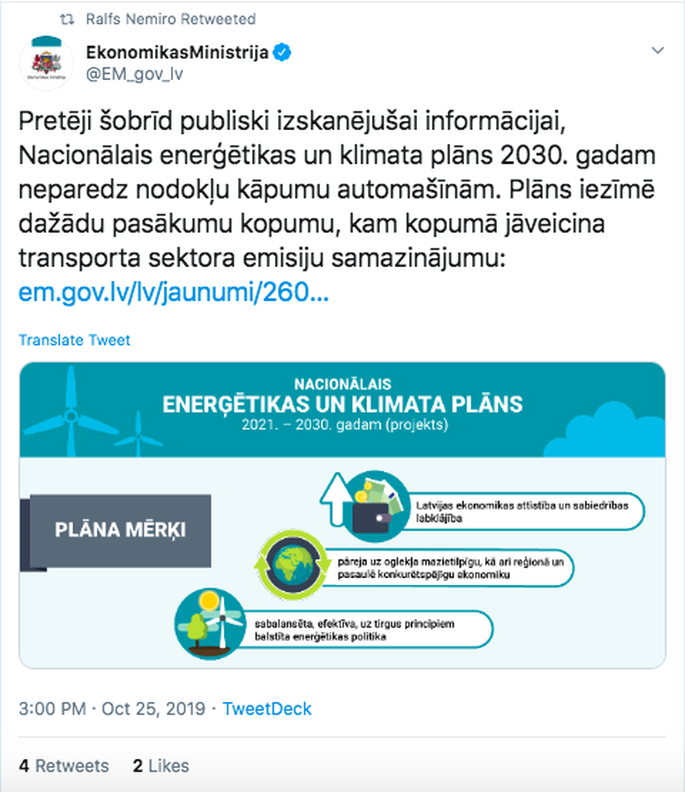Screen dimensions: 685x792
Task: Click the blue verified badge
Action: (x=282, y=52)
